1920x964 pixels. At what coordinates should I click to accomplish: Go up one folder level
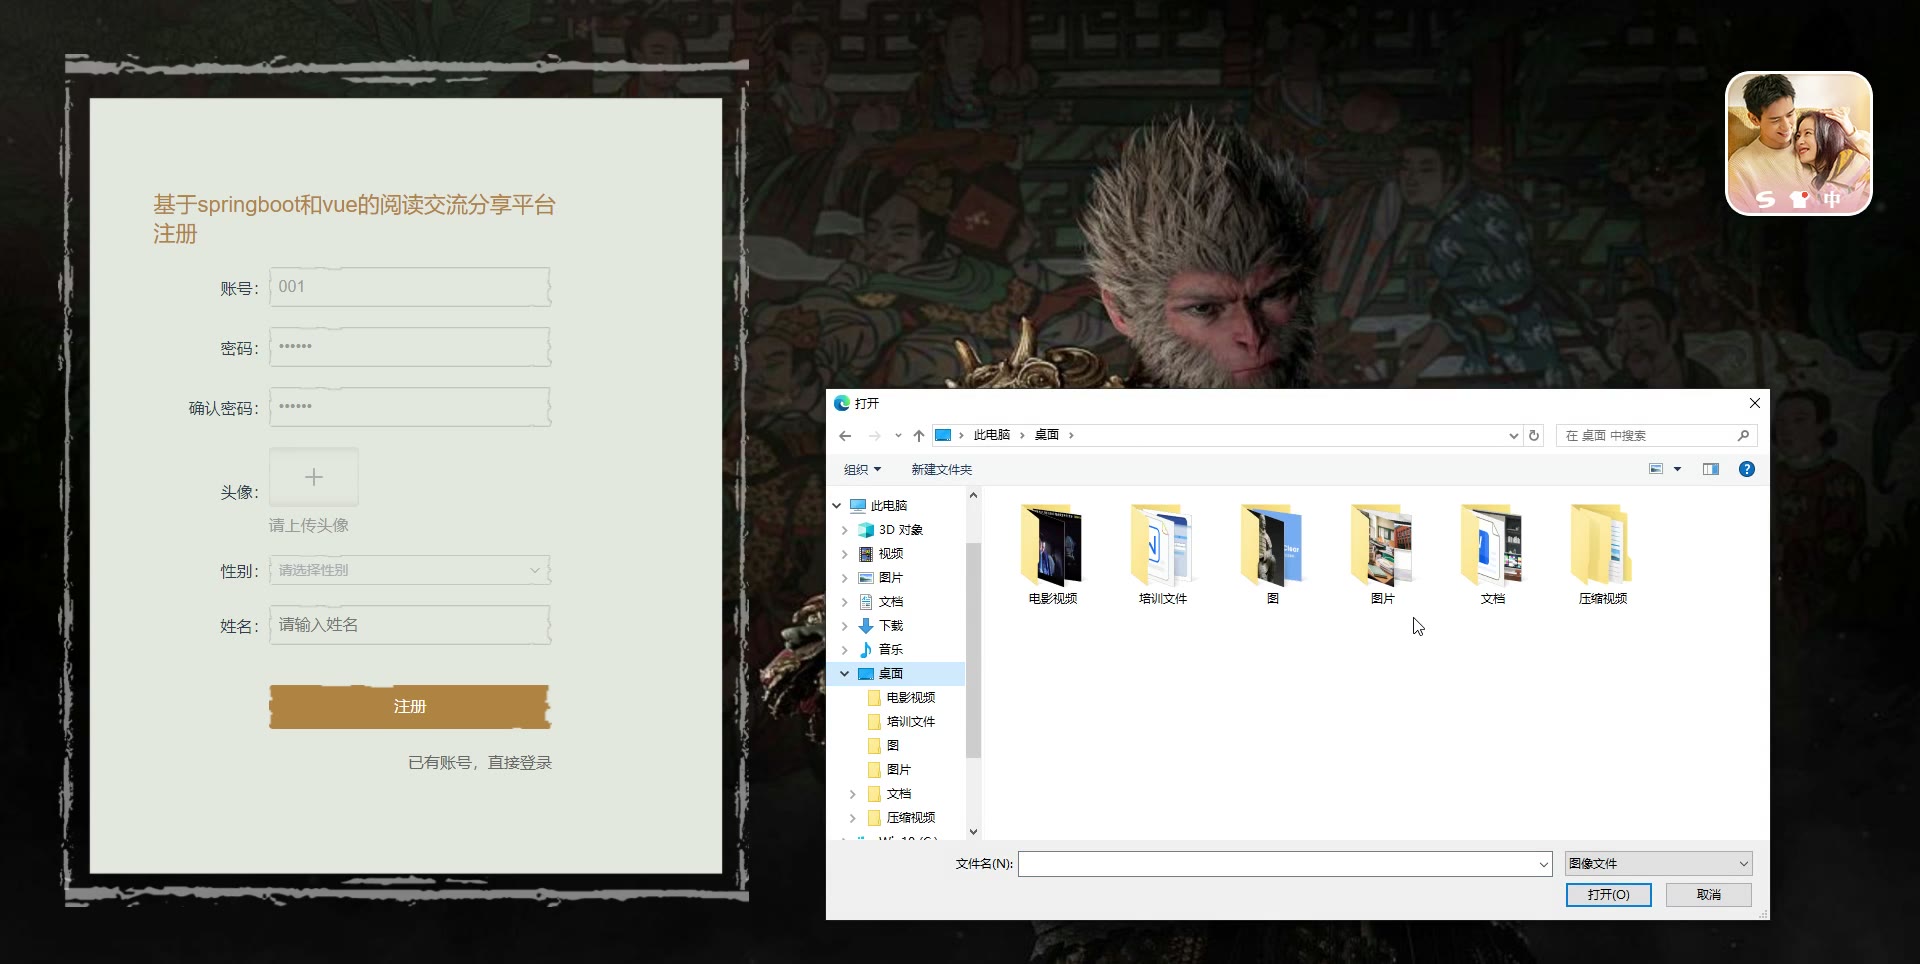(919, 435)
